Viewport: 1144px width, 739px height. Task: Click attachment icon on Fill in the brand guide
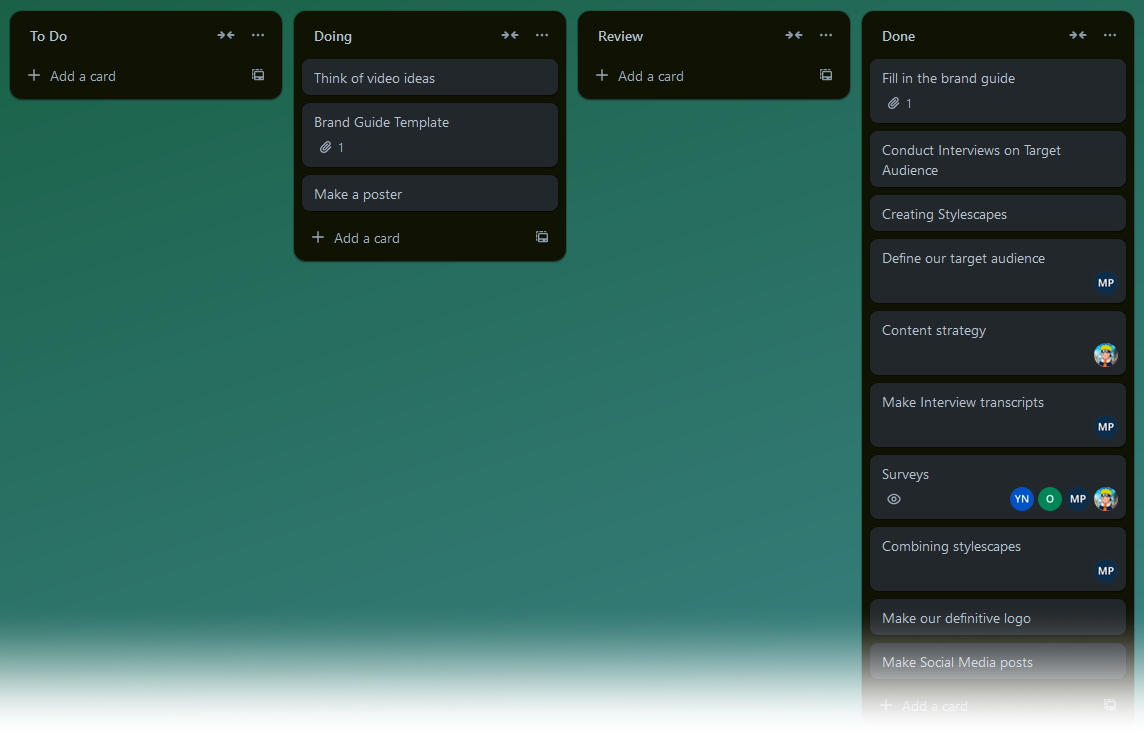pos(893,102)
